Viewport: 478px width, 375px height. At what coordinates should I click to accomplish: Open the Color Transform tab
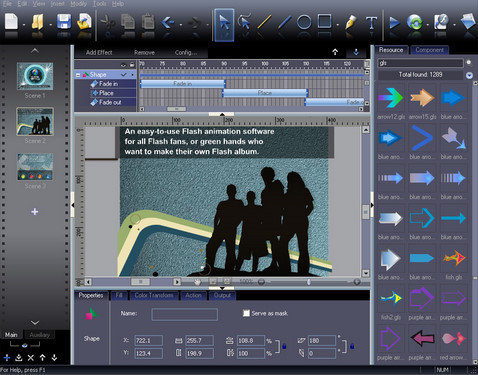[x=154, y=295]
